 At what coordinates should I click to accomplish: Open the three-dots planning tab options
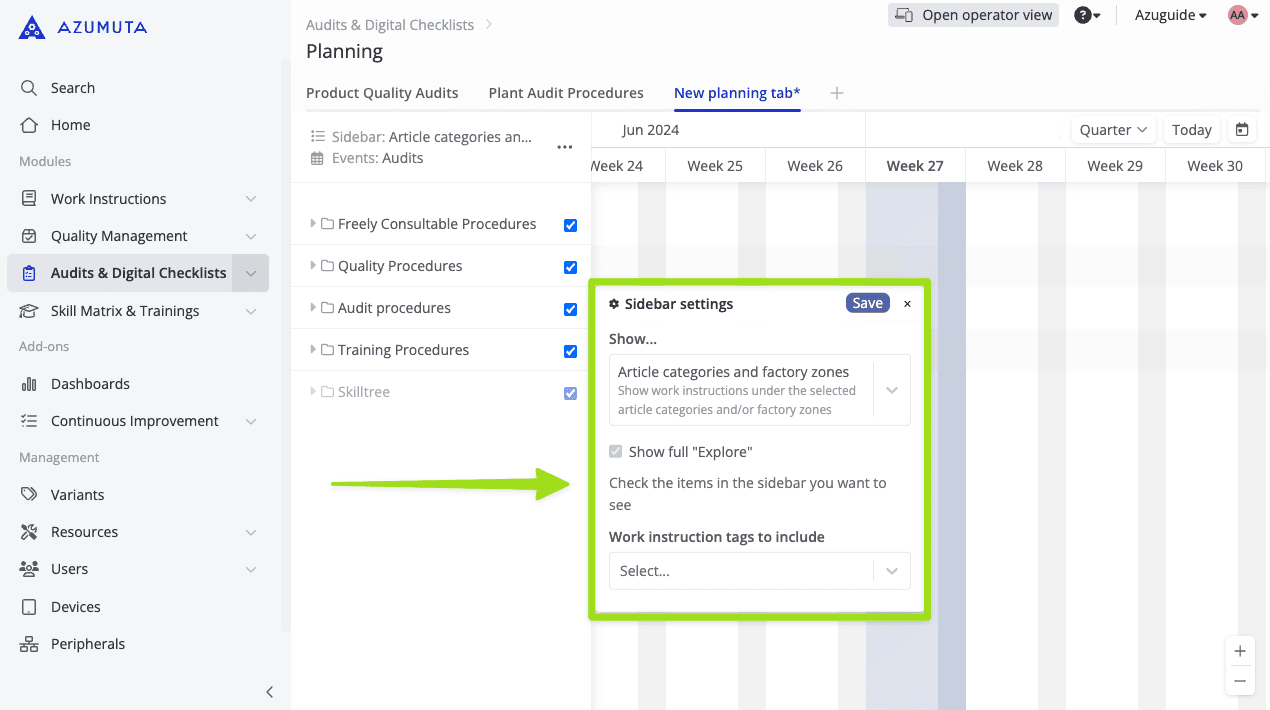tap(565, 147)
